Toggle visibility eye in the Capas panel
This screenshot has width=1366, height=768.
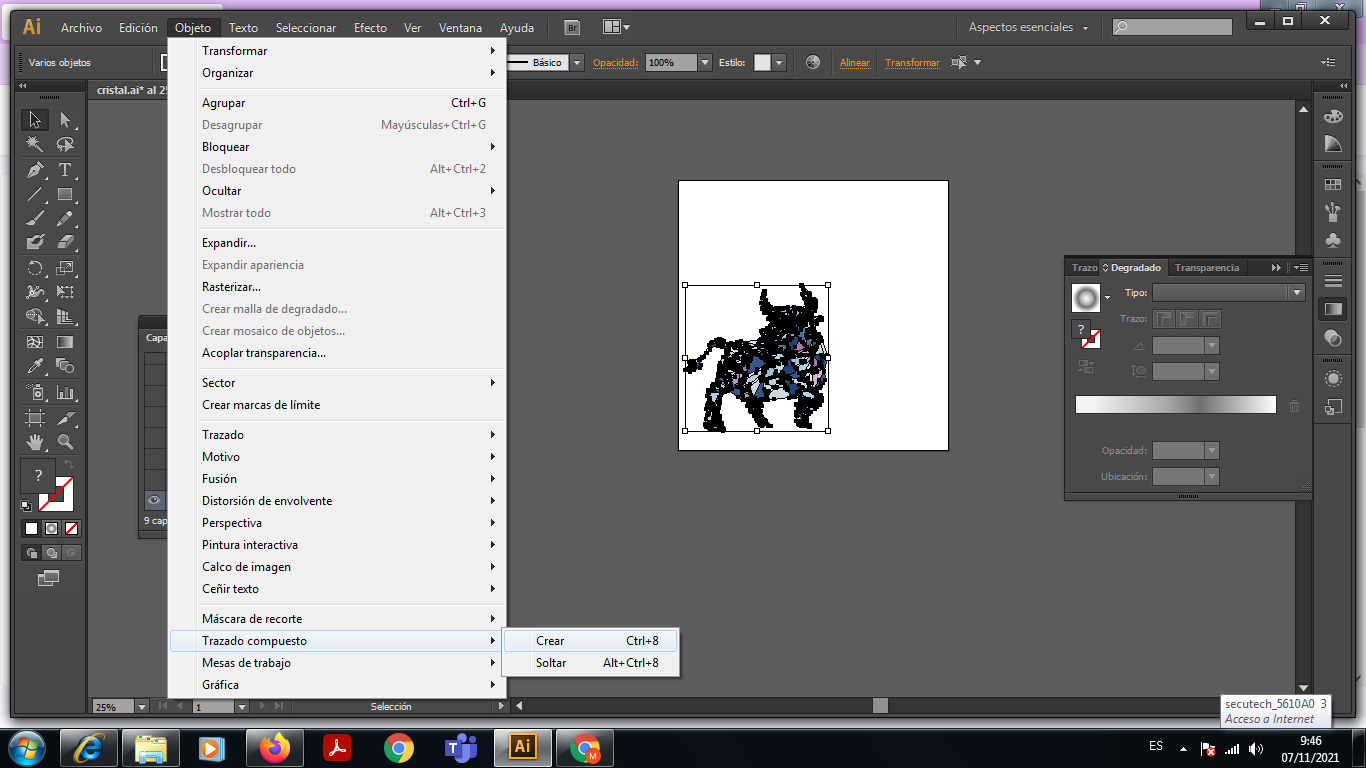154,500
